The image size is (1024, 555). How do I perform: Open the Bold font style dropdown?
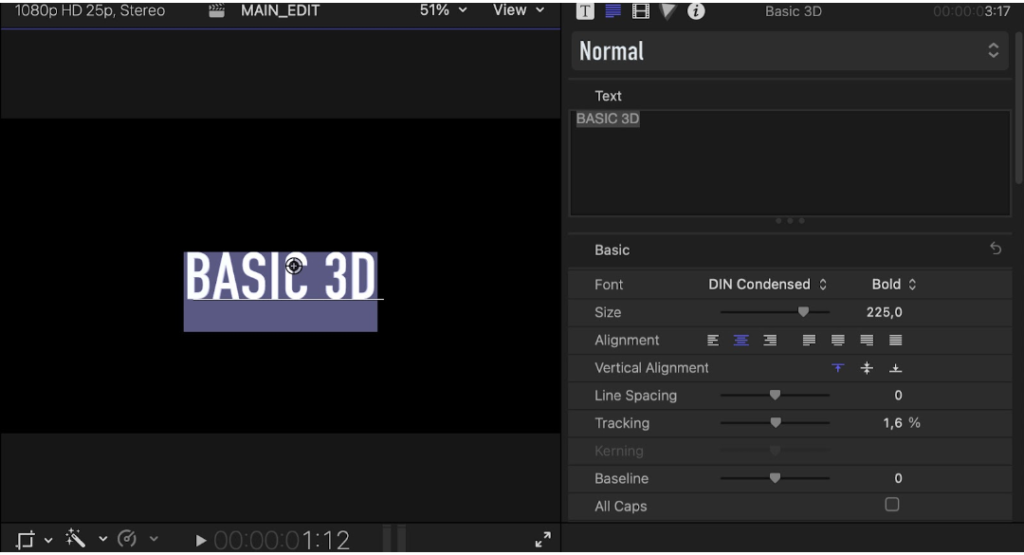[x=894, y=285]
